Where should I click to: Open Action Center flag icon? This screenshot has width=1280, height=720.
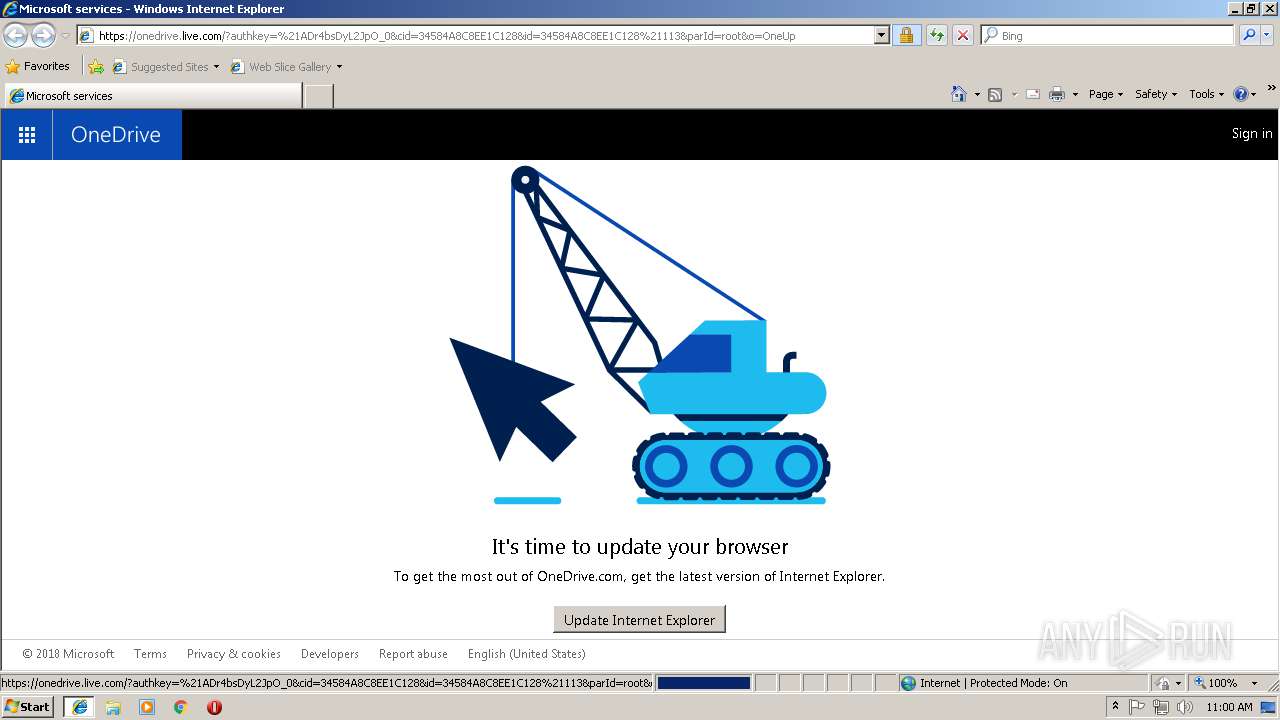1137,707
